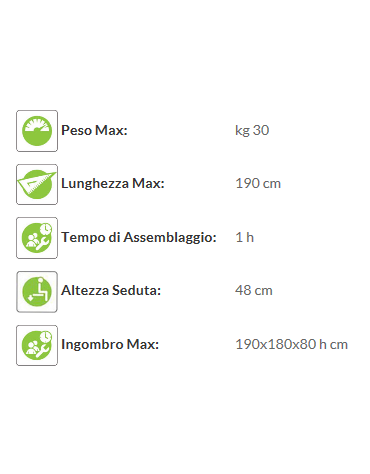Click the weight gauge icon beside Peso Max
The image size is (370, 474).
click(37, 131)
